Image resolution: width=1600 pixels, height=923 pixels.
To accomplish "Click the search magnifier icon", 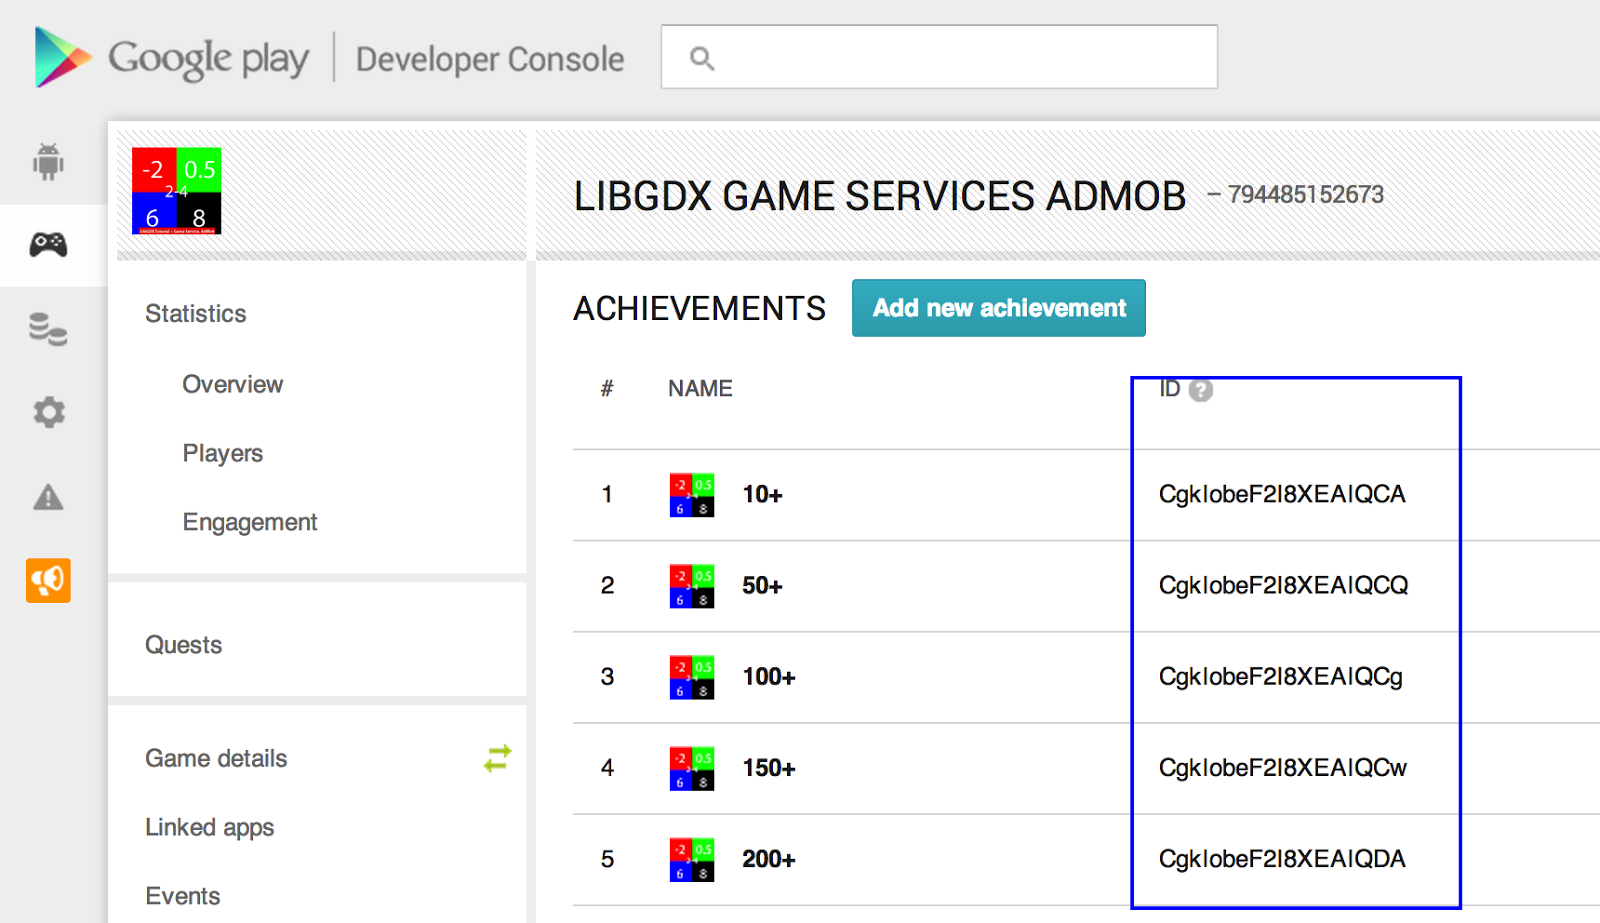I will point(703,57).
